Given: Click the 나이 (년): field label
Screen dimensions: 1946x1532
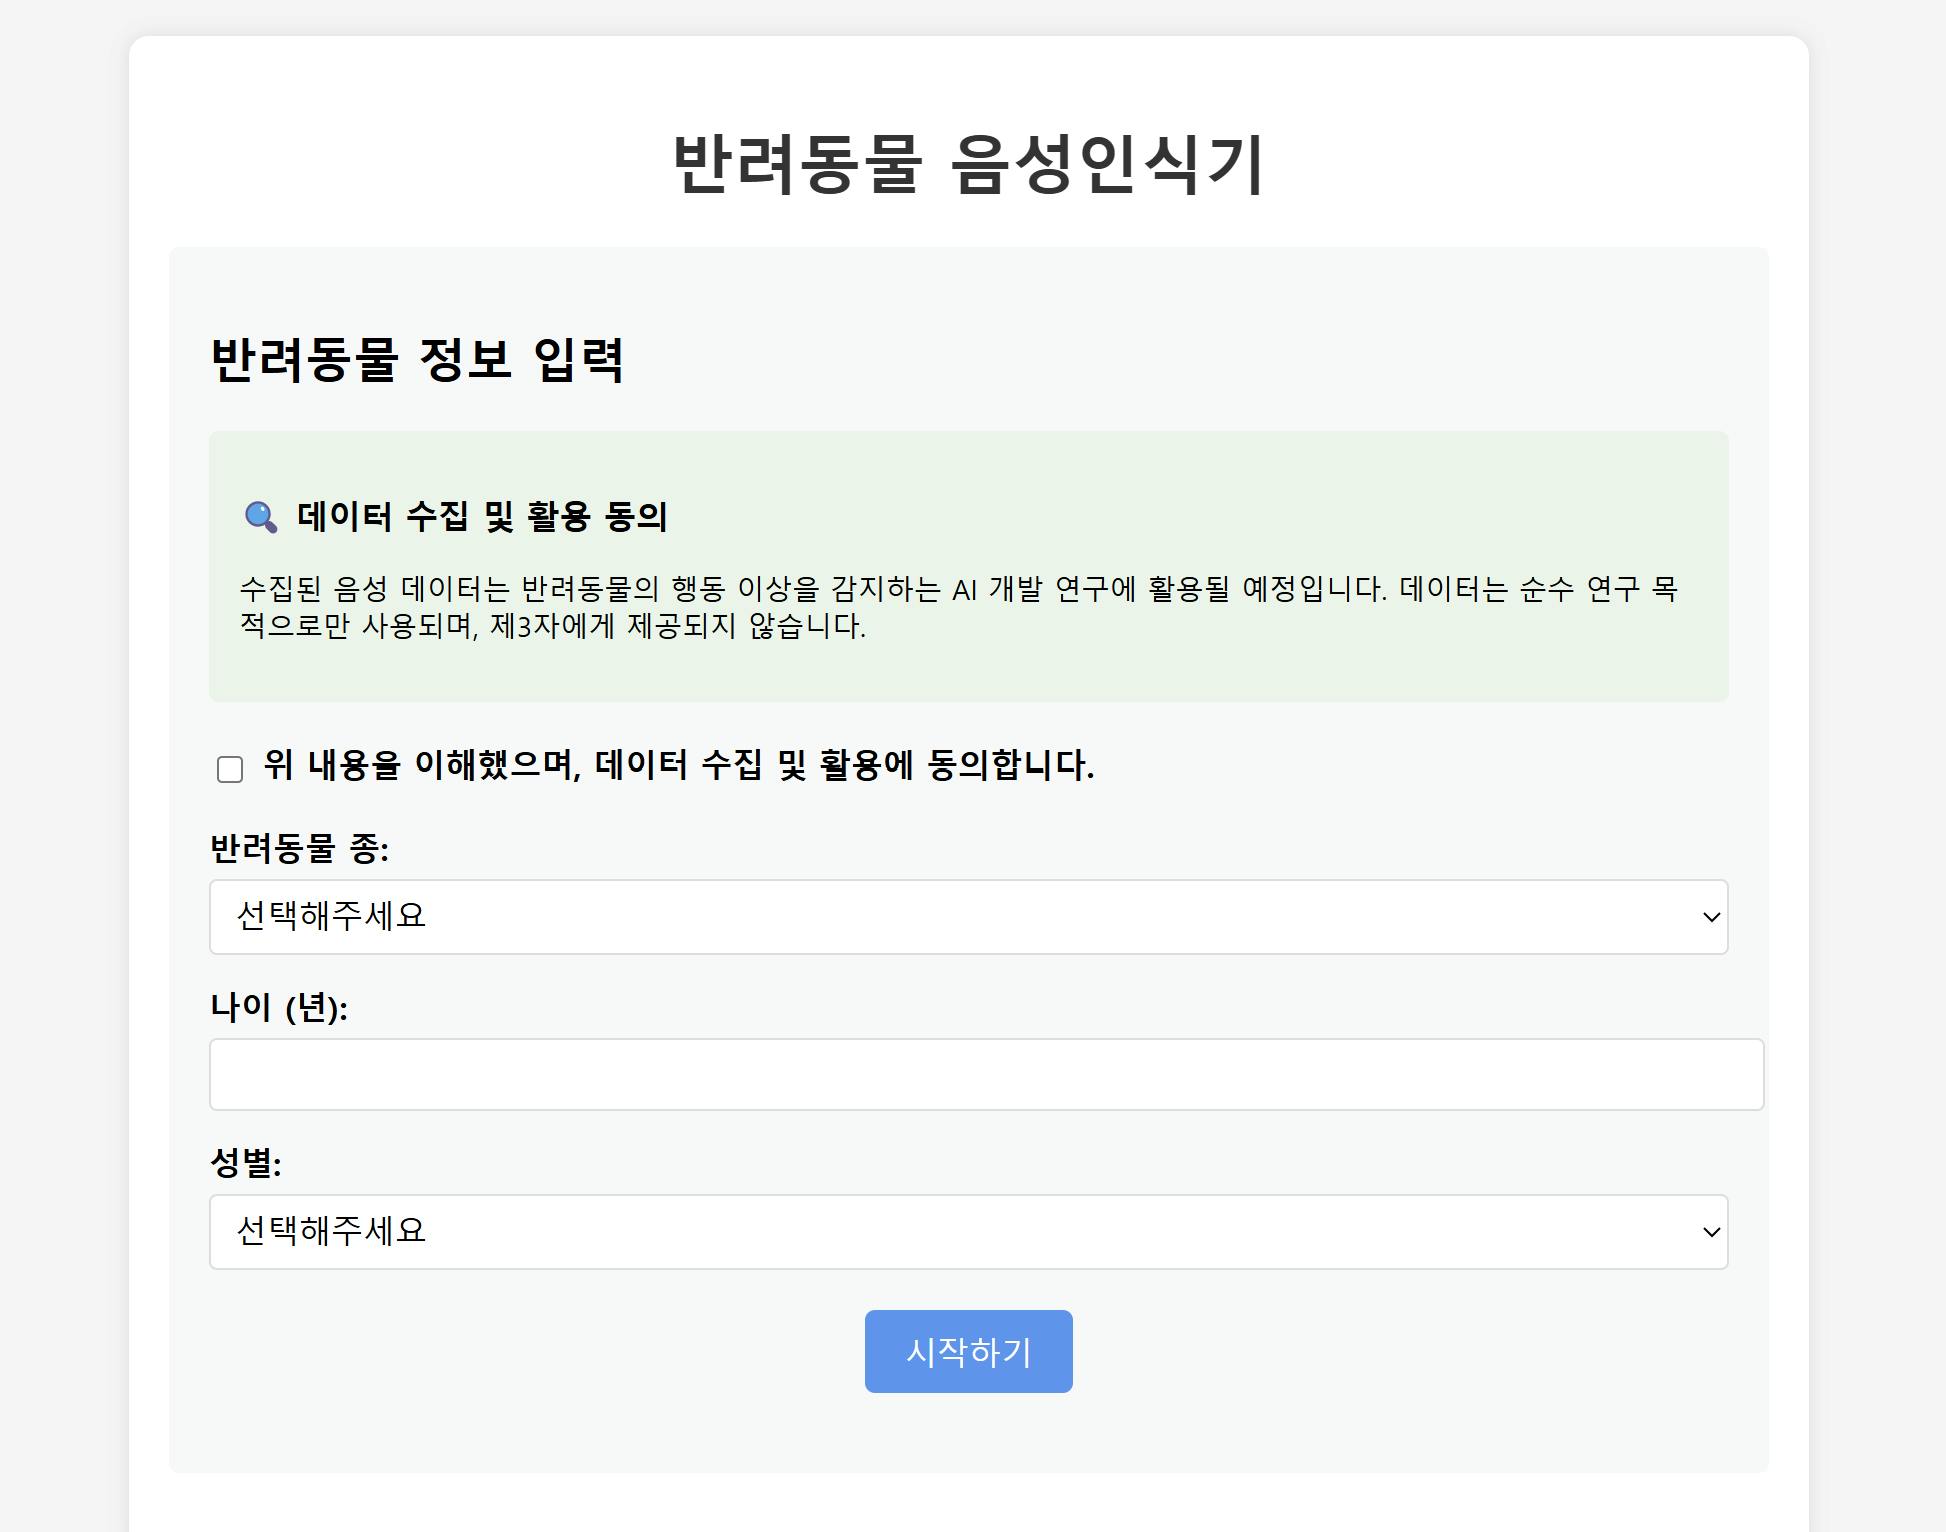Looking at the screenshot, I should point(278,1007).
